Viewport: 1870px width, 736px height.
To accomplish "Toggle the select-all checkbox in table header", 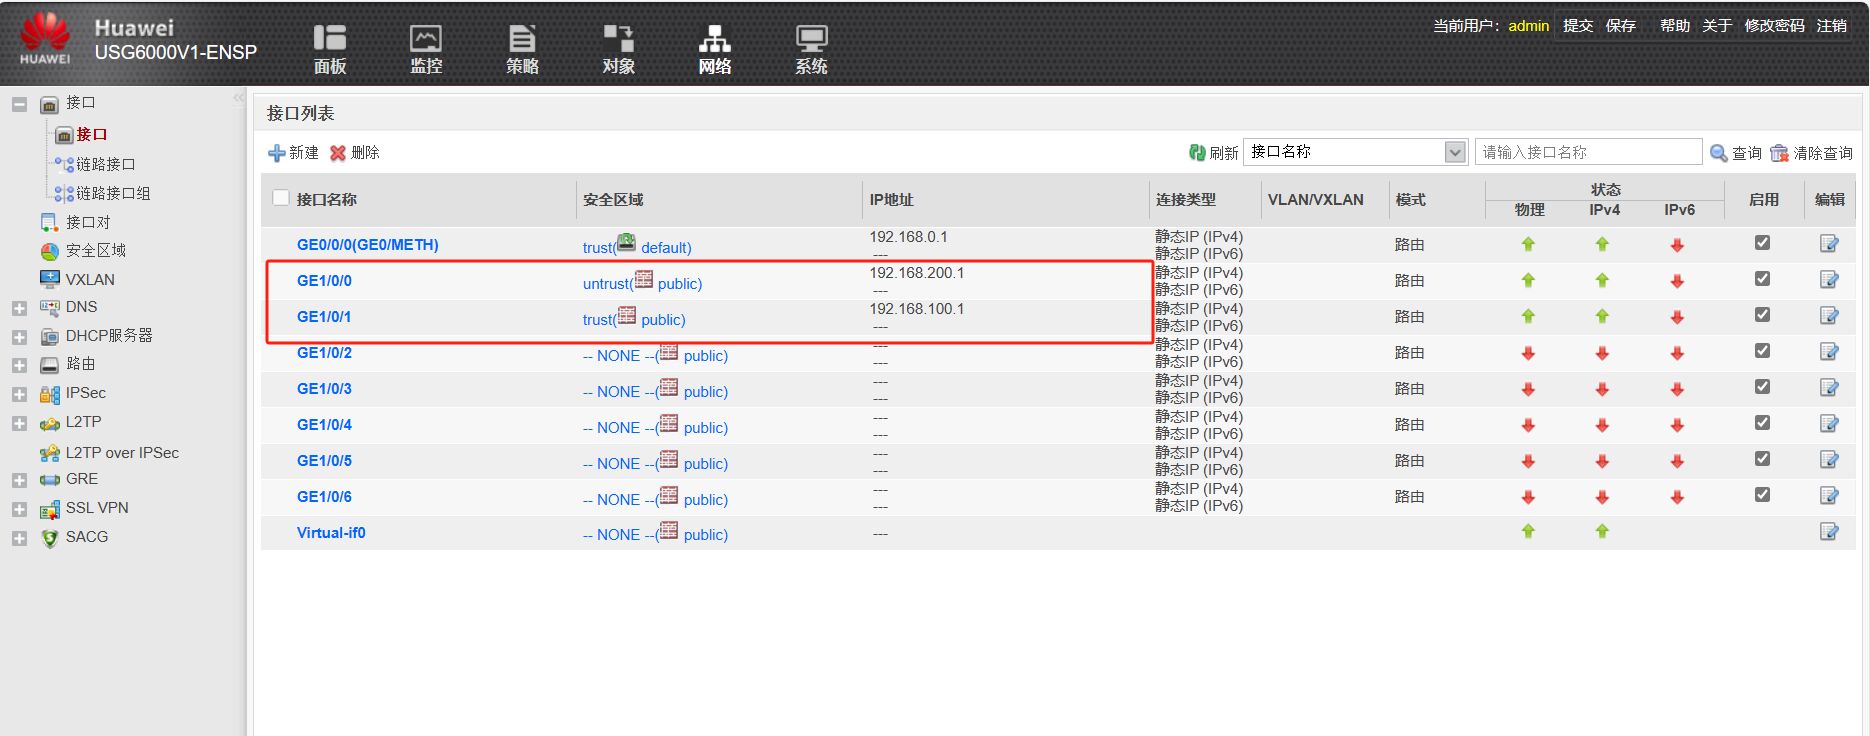I will click(x=281, y=198).
